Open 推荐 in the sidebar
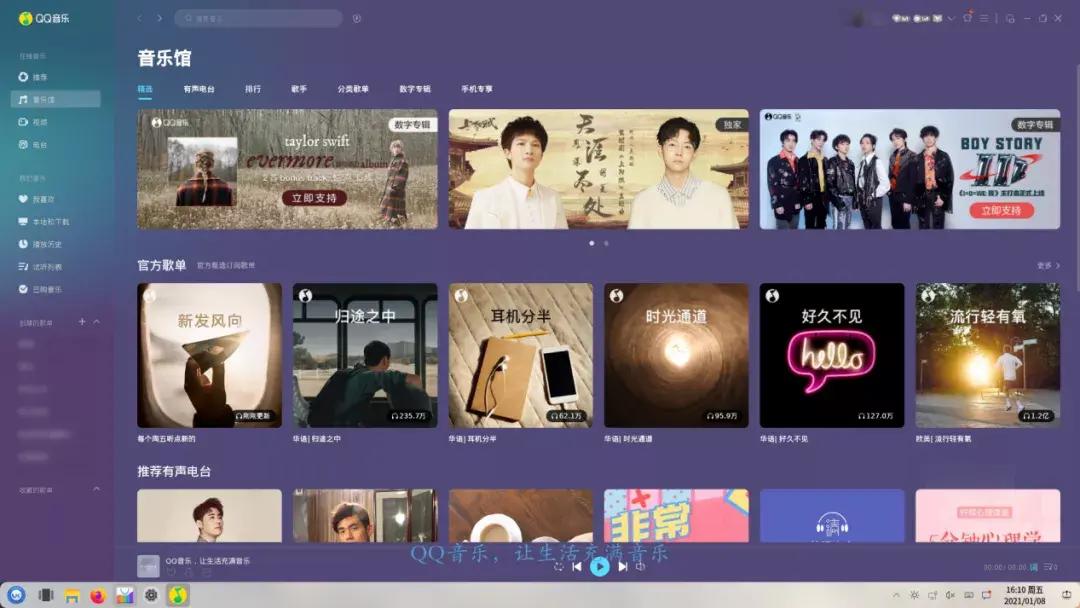The width and height of the screenshot is (1080, 608). [33, 77]
